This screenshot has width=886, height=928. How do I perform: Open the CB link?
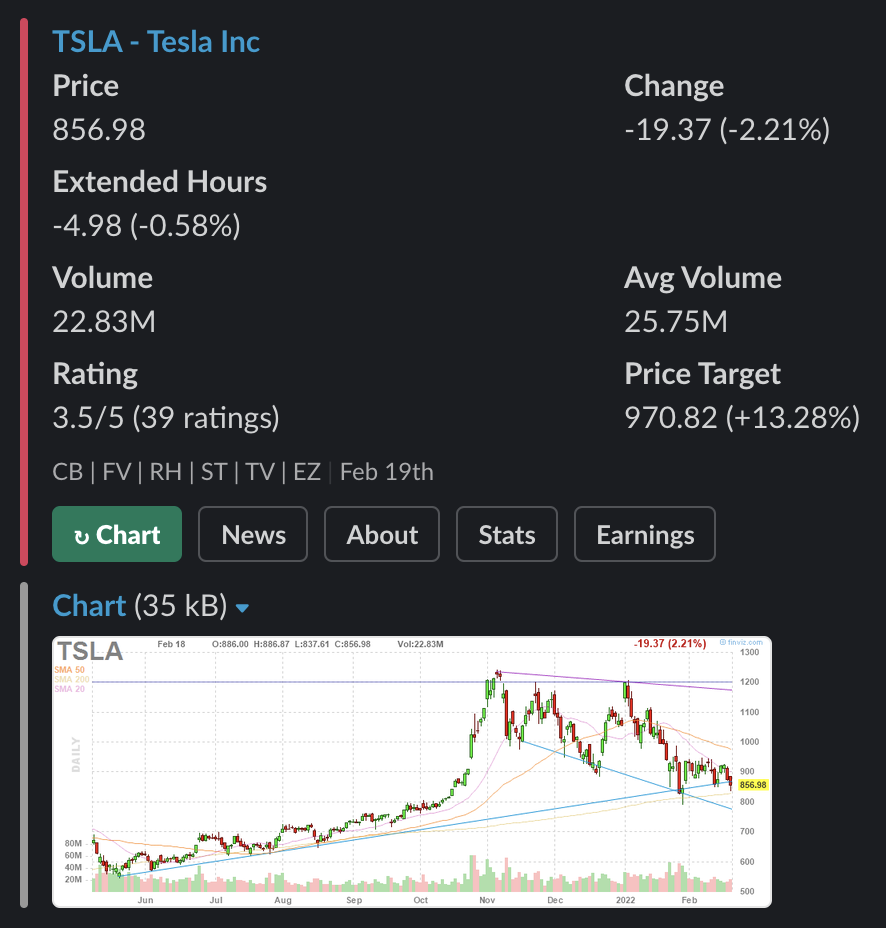(x=68, y=472)
